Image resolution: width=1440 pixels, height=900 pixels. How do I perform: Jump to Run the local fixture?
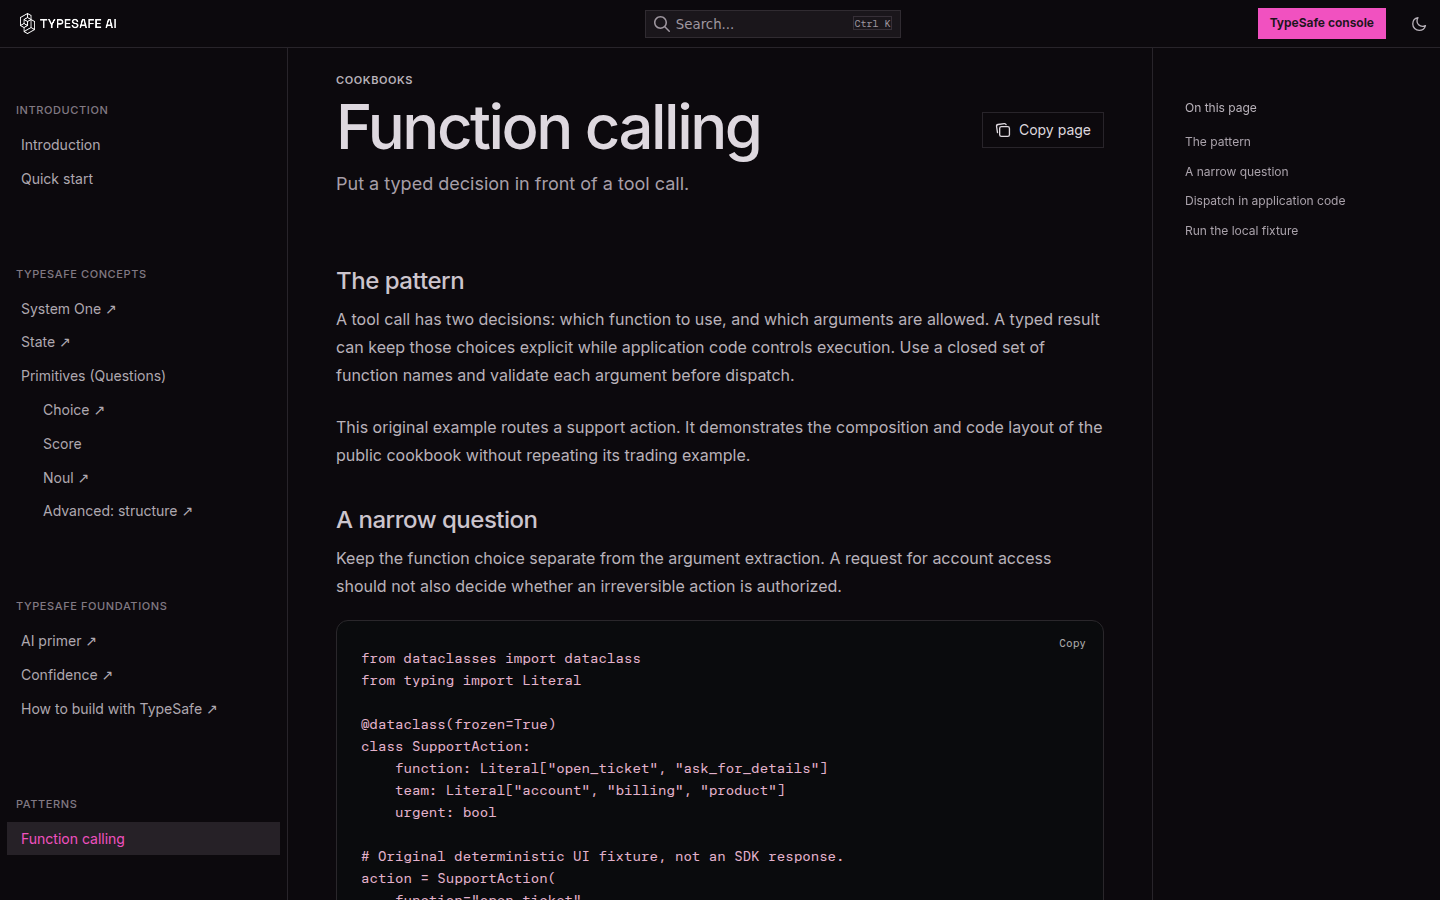coord(1241,231)
